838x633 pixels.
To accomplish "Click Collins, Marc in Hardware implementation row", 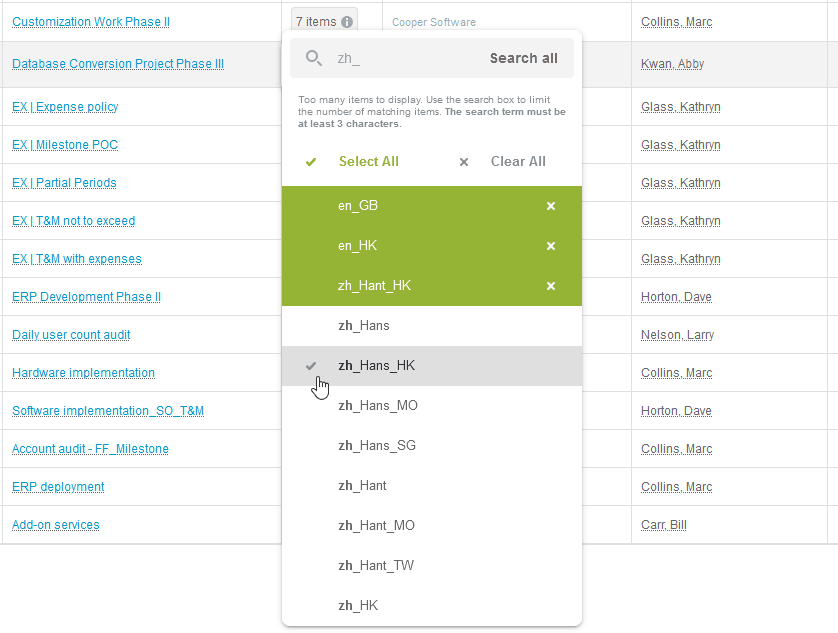I will pyautogui.click(x=677, y=373).
